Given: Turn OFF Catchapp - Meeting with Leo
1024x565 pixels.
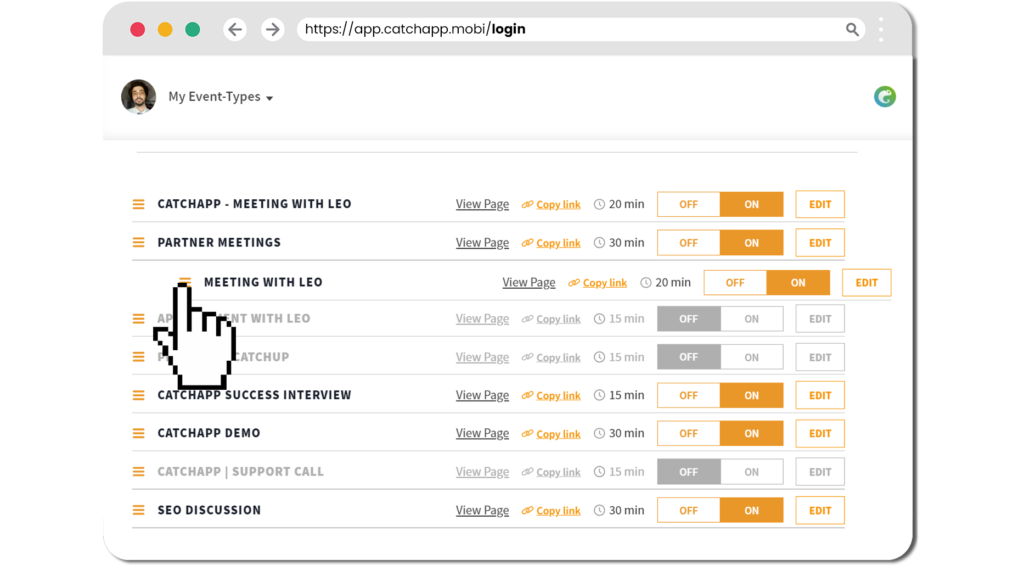Looking at the screenshot, I should point(688,204).
